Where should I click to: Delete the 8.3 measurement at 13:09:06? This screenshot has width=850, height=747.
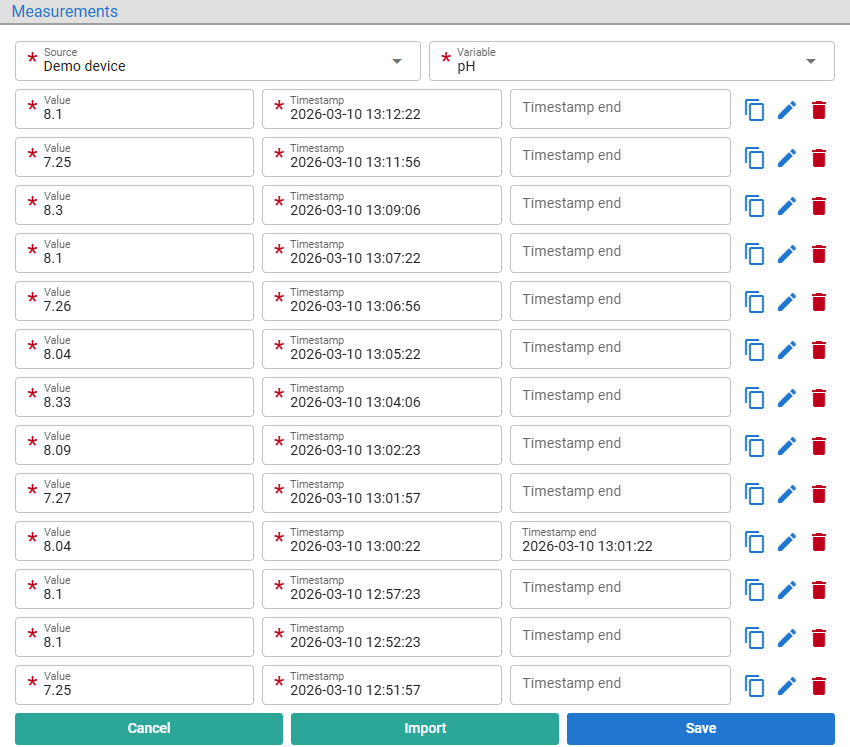tap(819, 206)
